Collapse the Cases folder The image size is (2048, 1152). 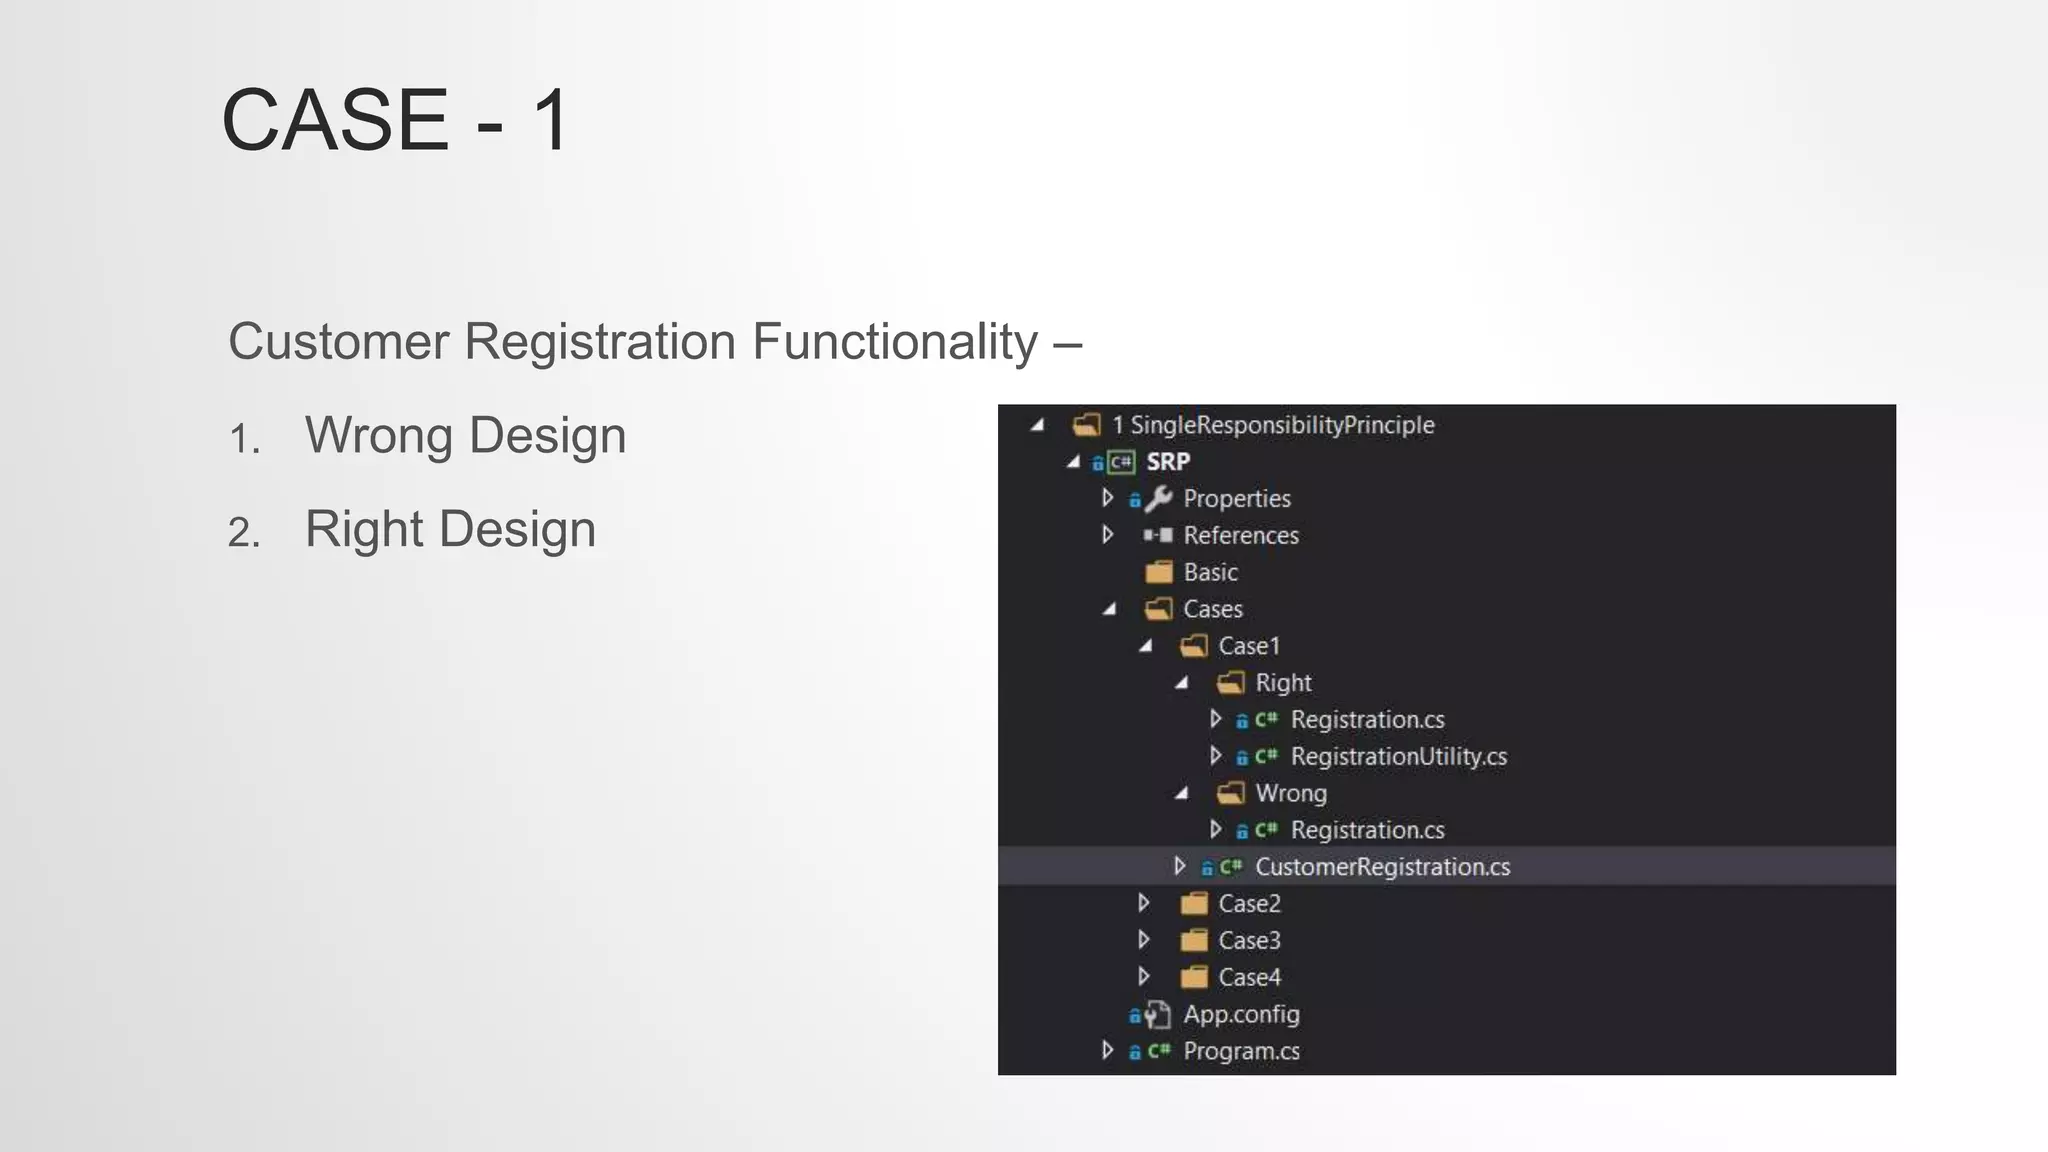pyautogui.click(x=1109, y=609)
